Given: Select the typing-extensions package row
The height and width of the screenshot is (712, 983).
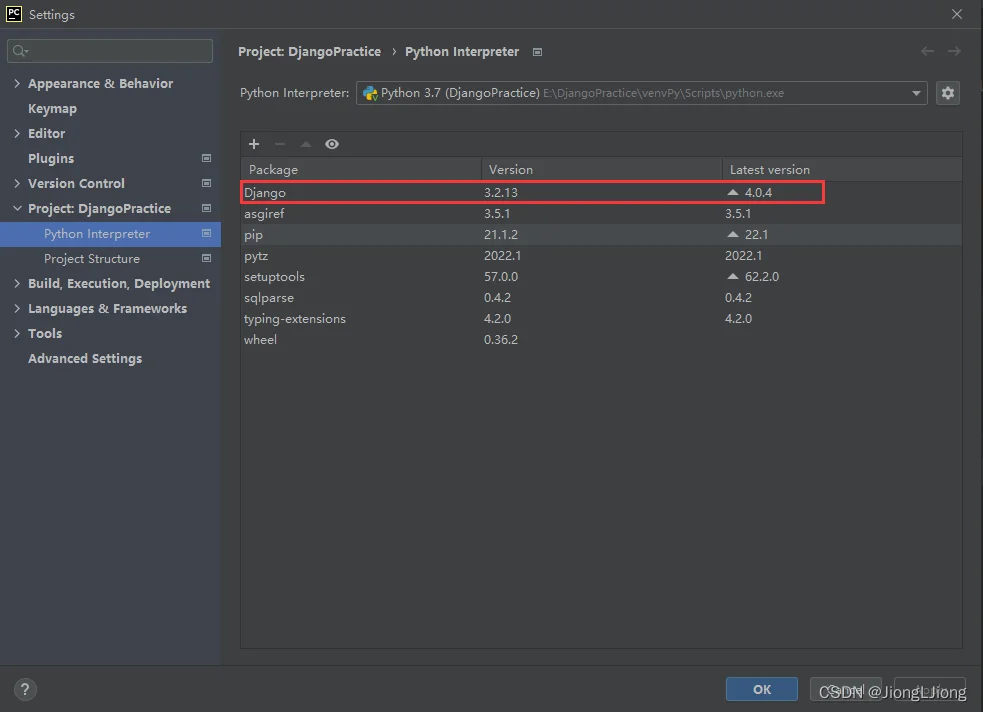Looking at the screenshot, I should coord(601,318).
